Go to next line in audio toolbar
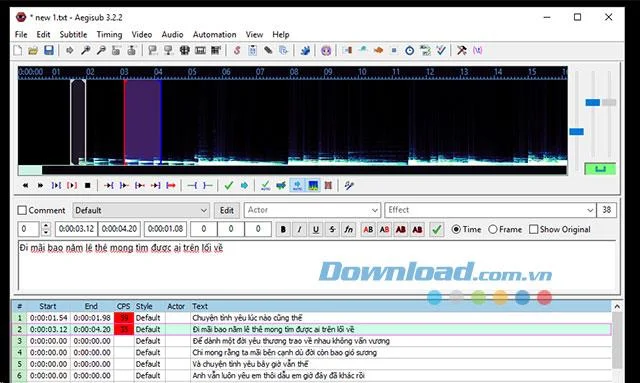This screenshot has width=640, height=383. pos(40,185)
